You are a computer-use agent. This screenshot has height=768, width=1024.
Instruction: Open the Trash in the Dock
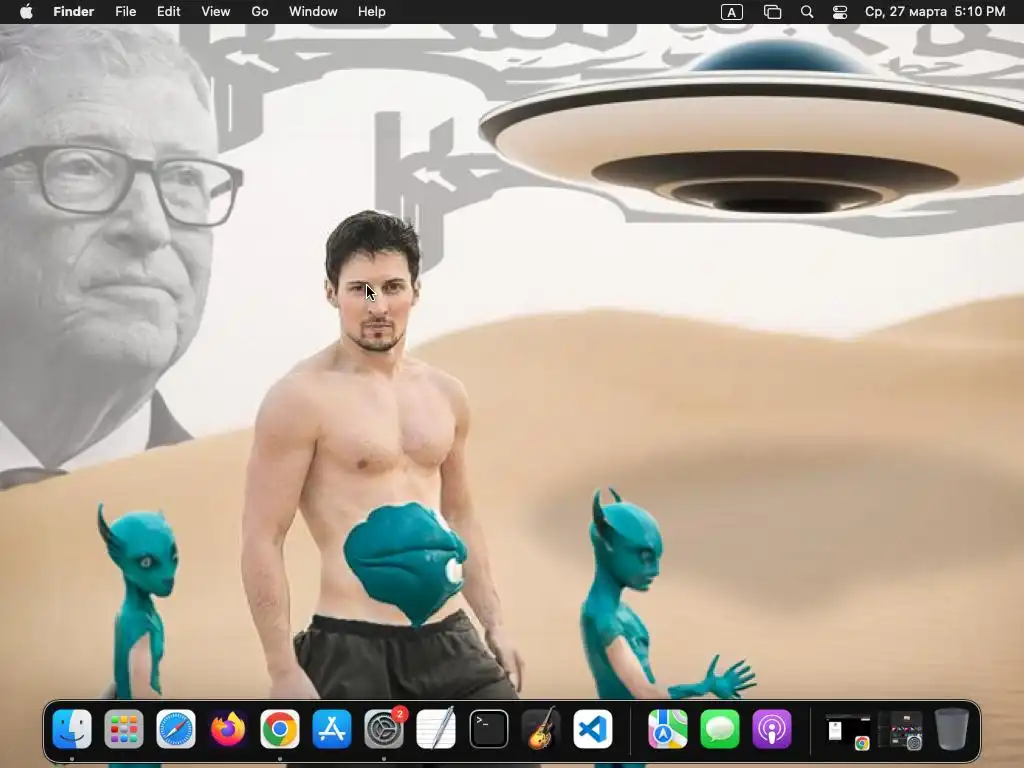952,729
